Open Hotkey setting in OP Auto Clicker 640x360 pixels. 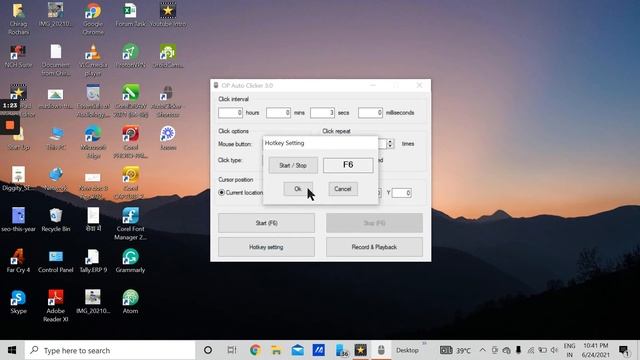(x=267, y=247)
